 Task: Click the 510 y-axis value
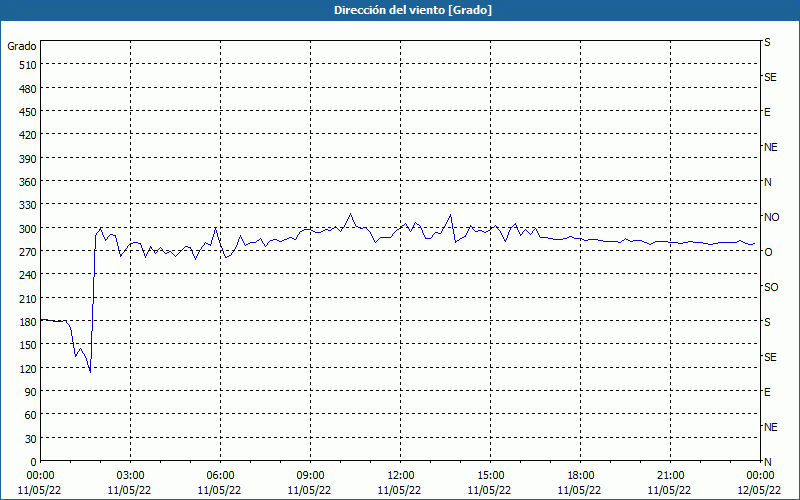(28, 65)
